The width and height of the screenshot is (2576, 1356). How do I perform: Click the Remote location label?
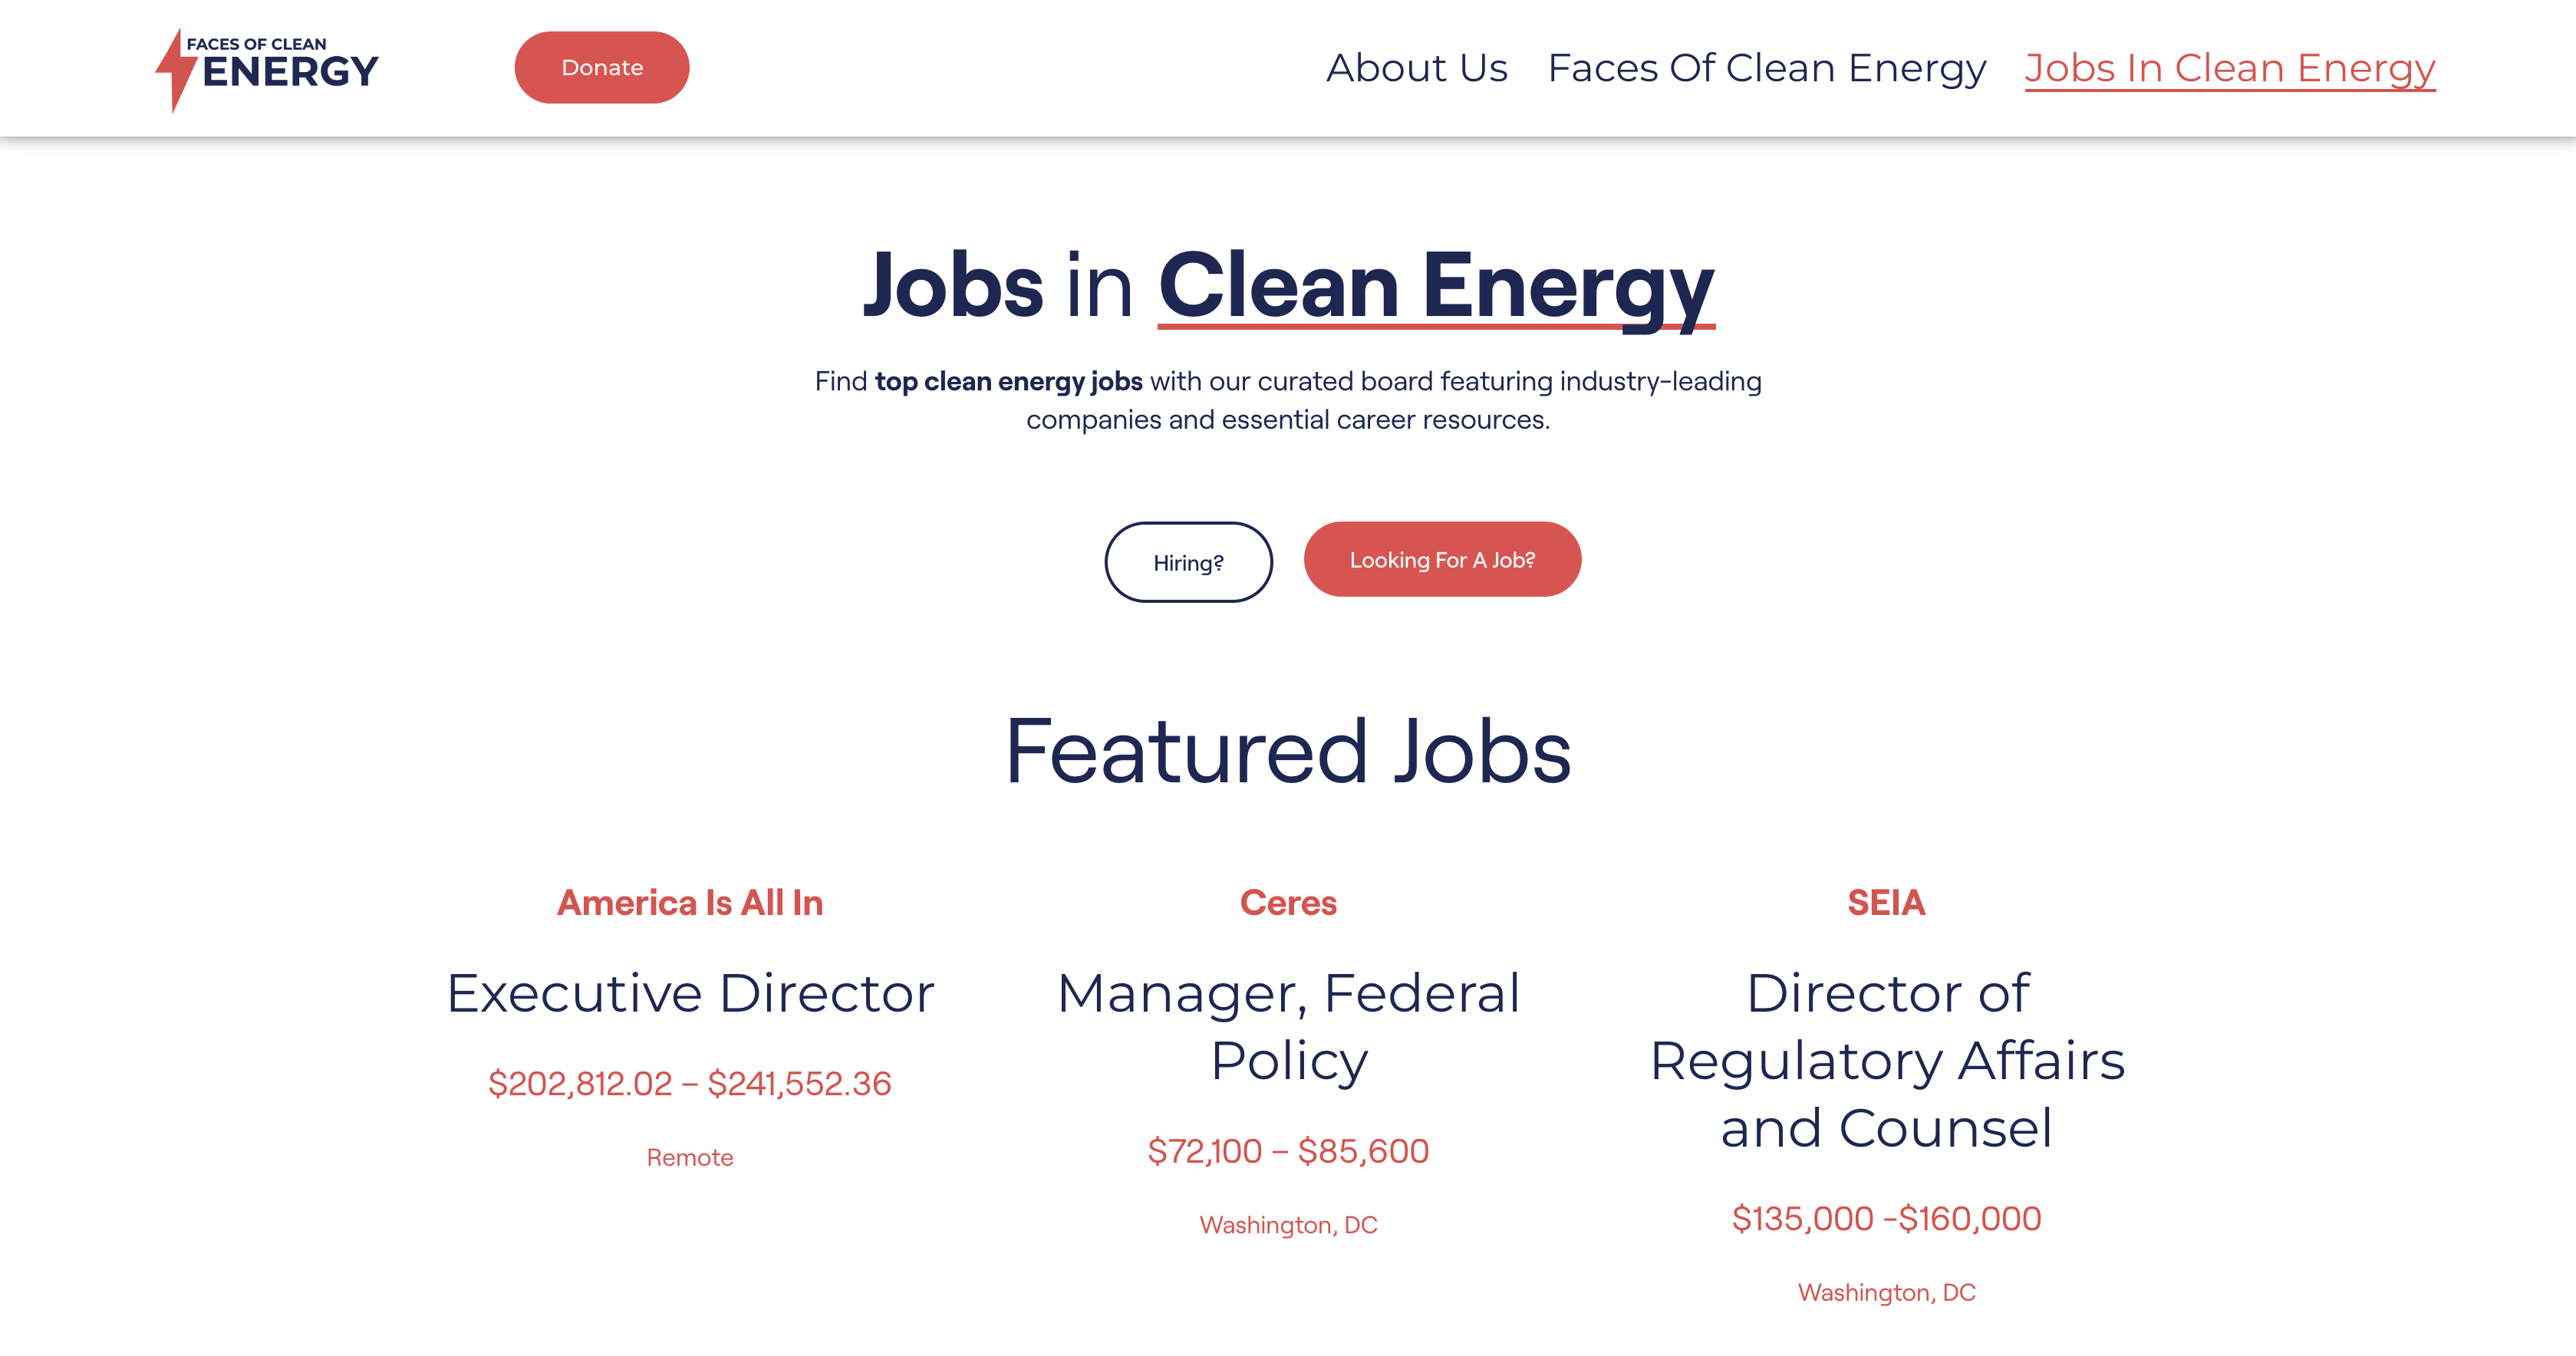(691, 1157)
